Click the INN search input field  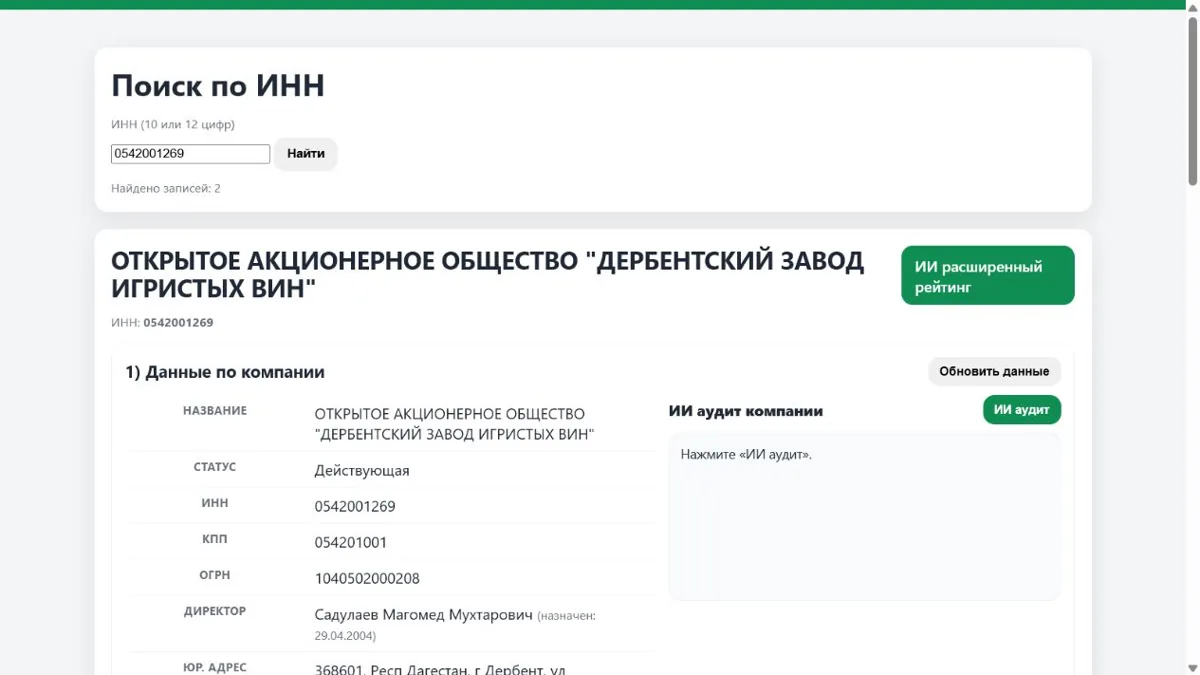click(190, 154)
